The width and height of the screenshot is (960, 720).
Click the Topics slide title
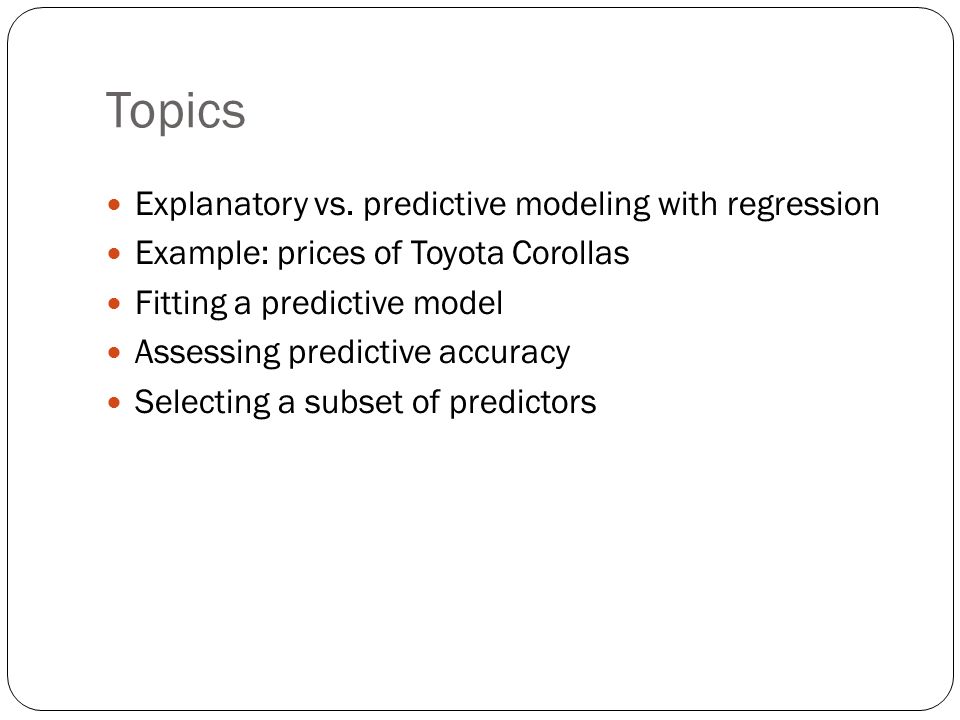[x=175, y=112]
